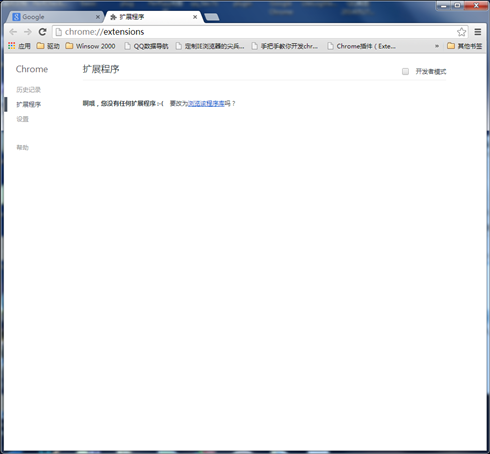
Task: Open the 驱动 bookmarks folder
Action: click(48, 46)
